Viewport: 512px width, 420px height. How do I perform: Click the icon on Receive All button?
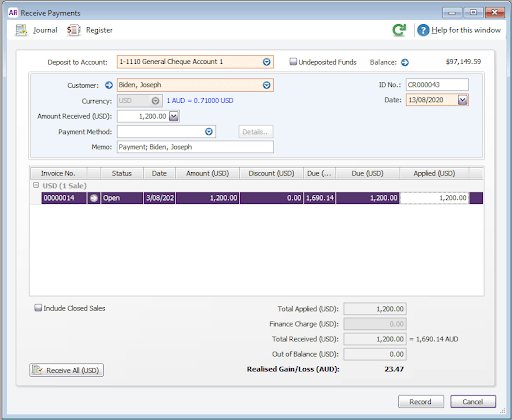pyautogui.click(x=38, y=370)
